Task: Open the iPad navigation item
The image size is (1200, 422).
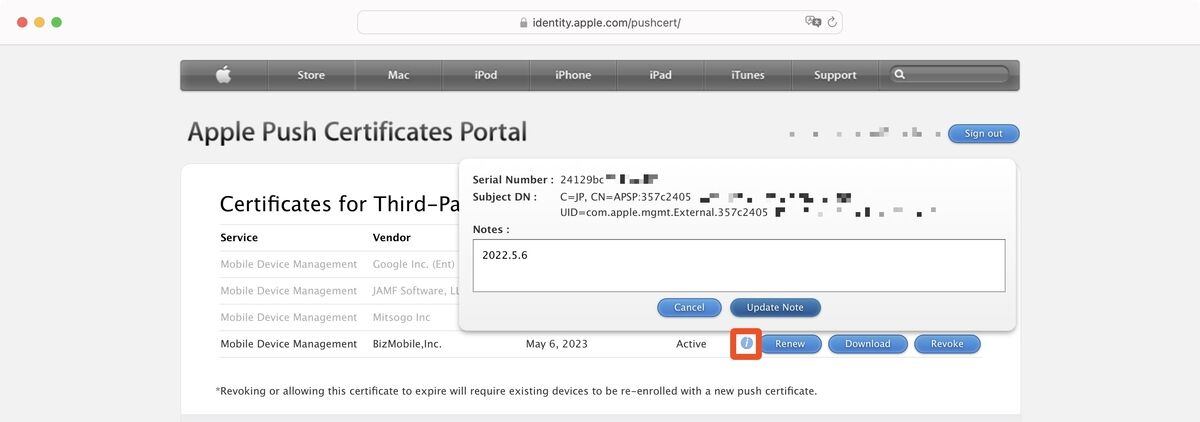Action: click(660, 75)
